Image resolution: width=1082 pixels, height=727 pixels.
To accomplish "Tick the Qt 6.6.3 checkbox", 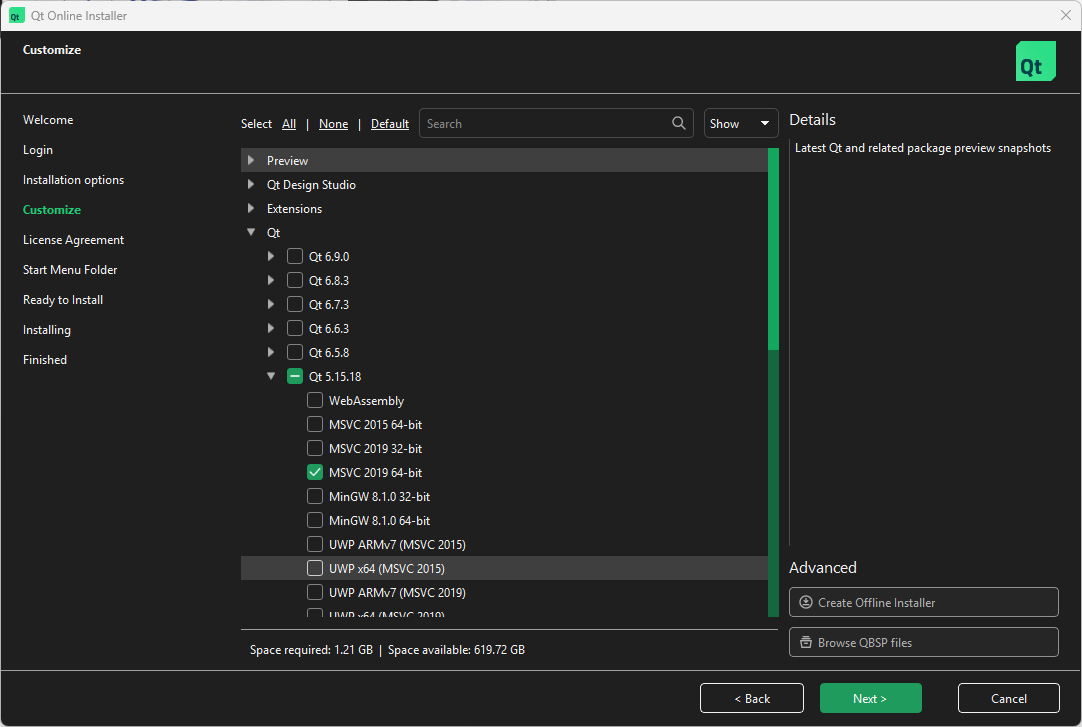I will pyautogui.click(x=295, y=328).
